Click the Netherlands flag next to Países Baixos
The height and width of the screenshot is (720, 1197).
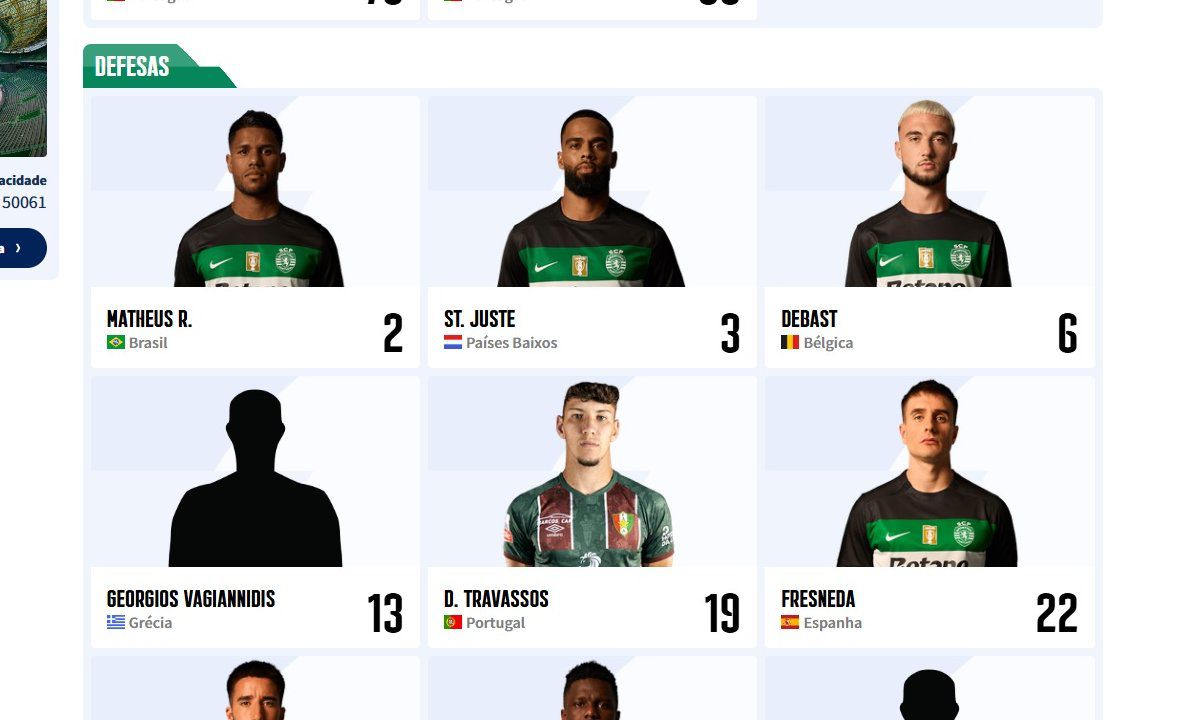click(x=453, y=342)
